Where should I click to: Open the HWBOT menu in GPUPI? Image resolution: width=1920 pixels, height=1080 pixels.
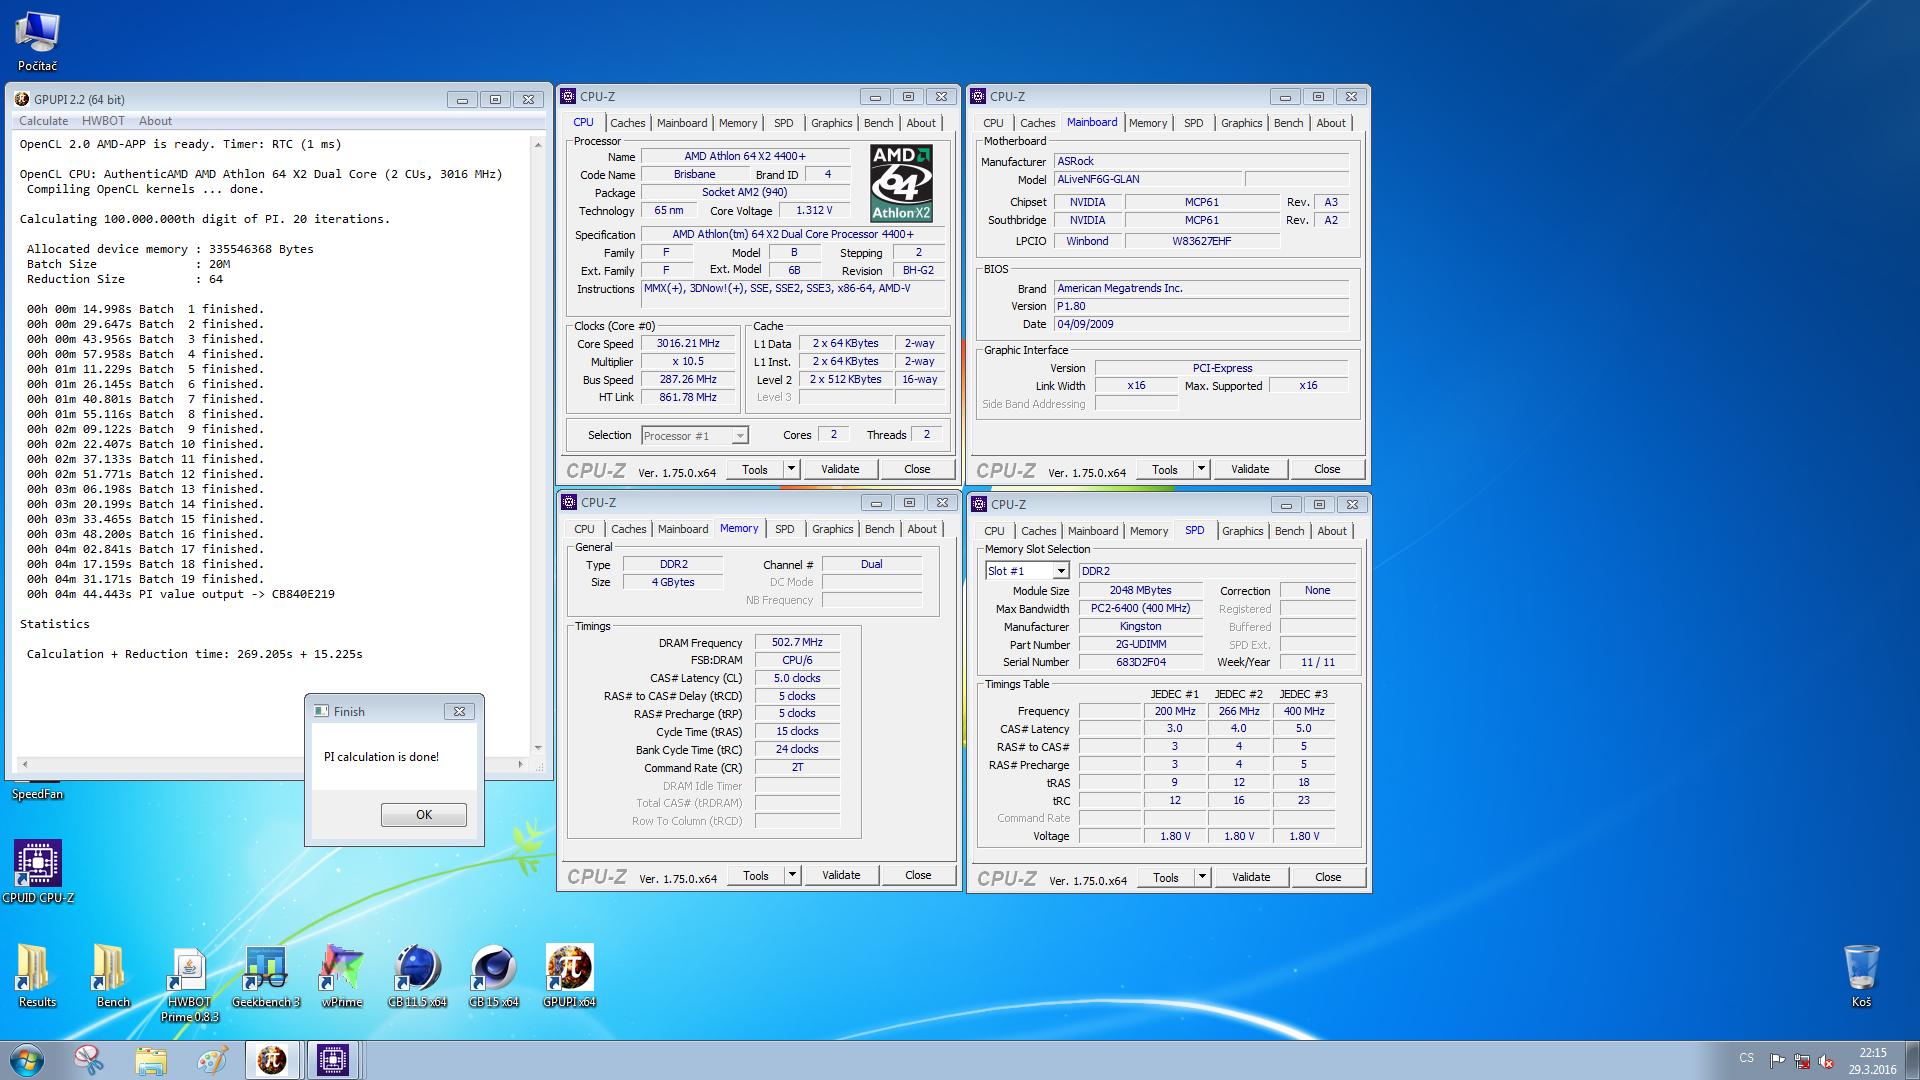pyautogui.click(x=103, y=121)
